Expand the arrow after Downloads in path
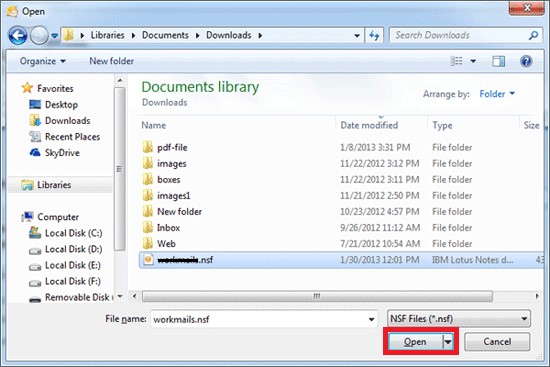The height and width of the screenshot is (367, 550). [x=260, y=35]
